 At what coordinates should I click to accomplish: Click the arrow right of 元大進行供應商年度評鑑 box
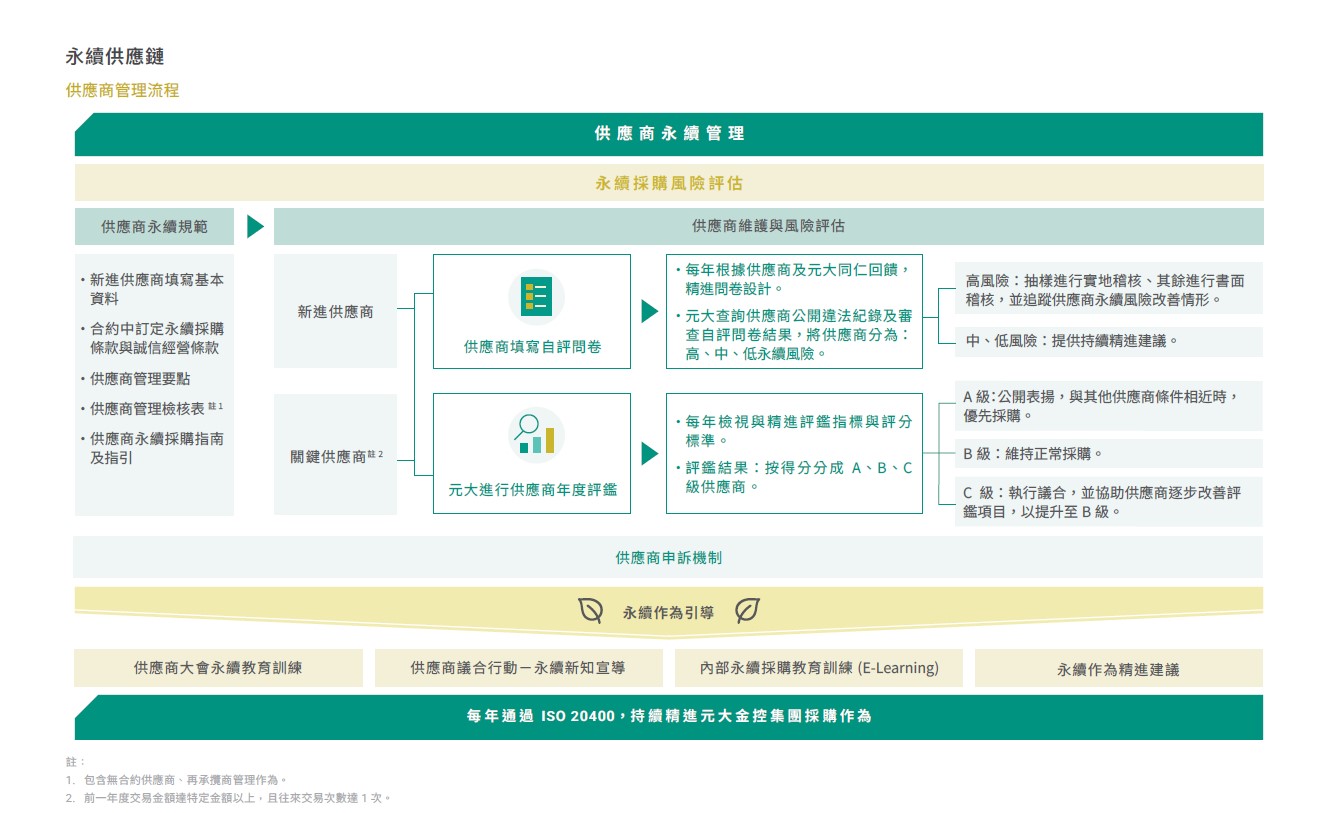[x=649, y=453]
